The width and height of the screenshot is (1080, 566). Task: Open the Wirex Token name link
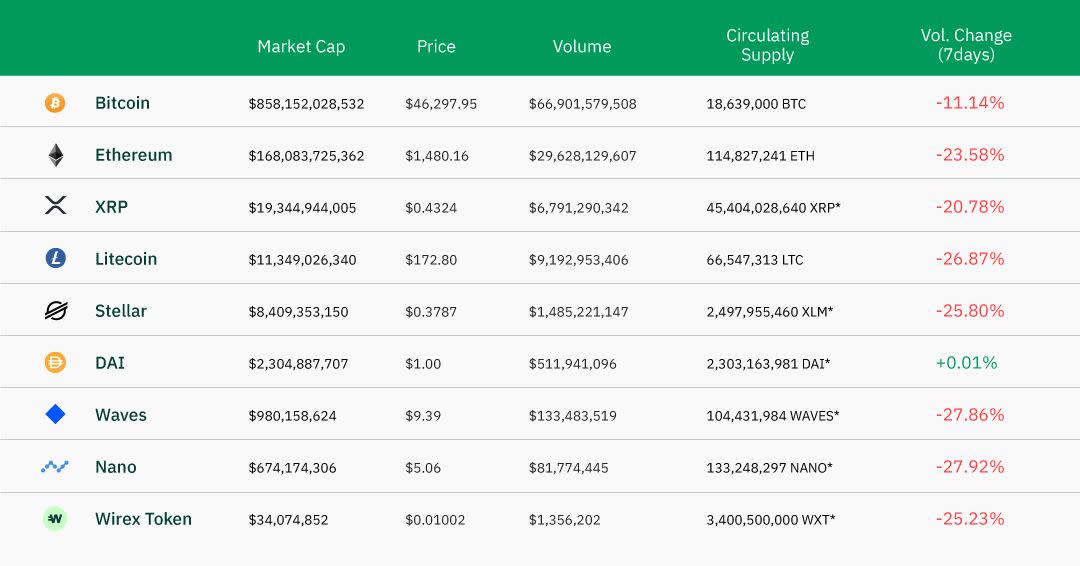pos(143,518)
